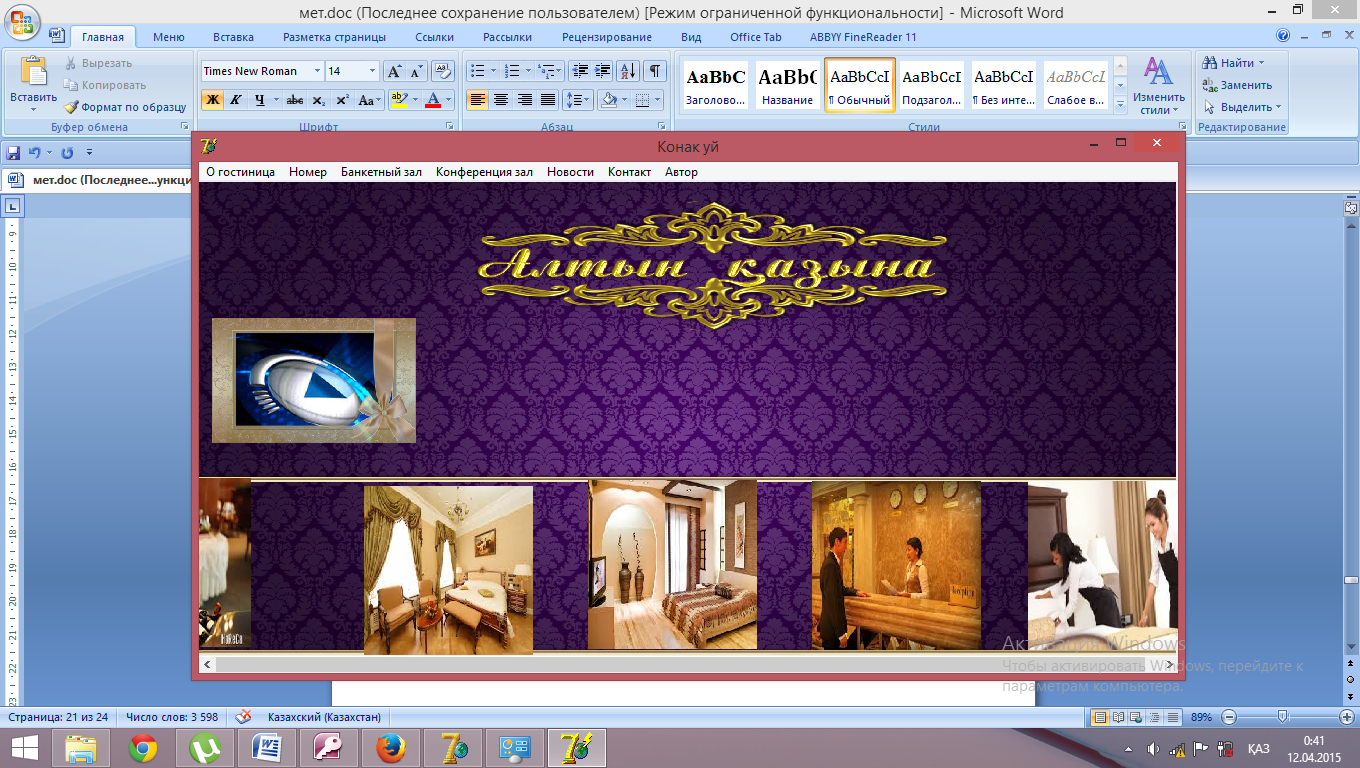The height and width of the screenshot is (768, 1360).
Task: Apply the 'Подзагол...' style
Action: coord(931,85)
